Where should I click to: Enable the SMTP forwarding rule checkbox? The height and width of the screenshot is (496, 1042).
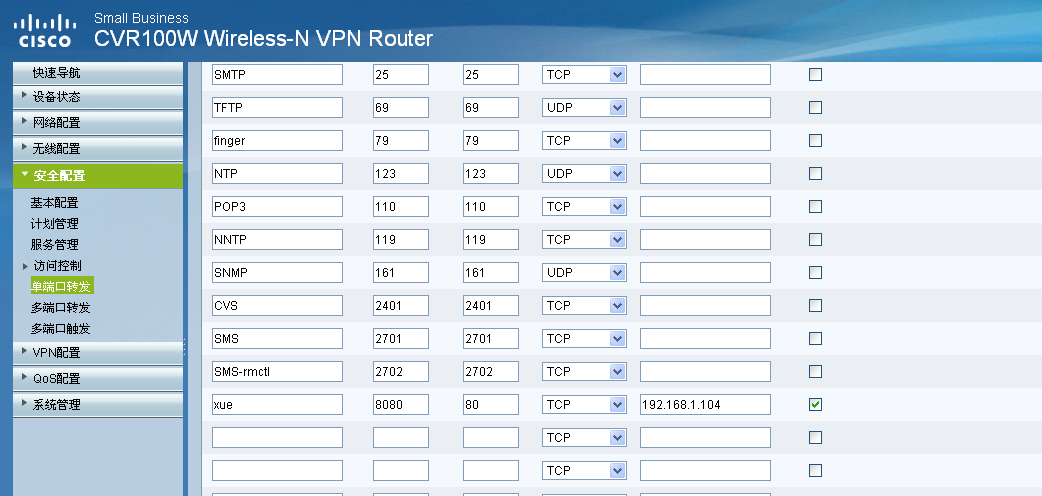(815, 75)
